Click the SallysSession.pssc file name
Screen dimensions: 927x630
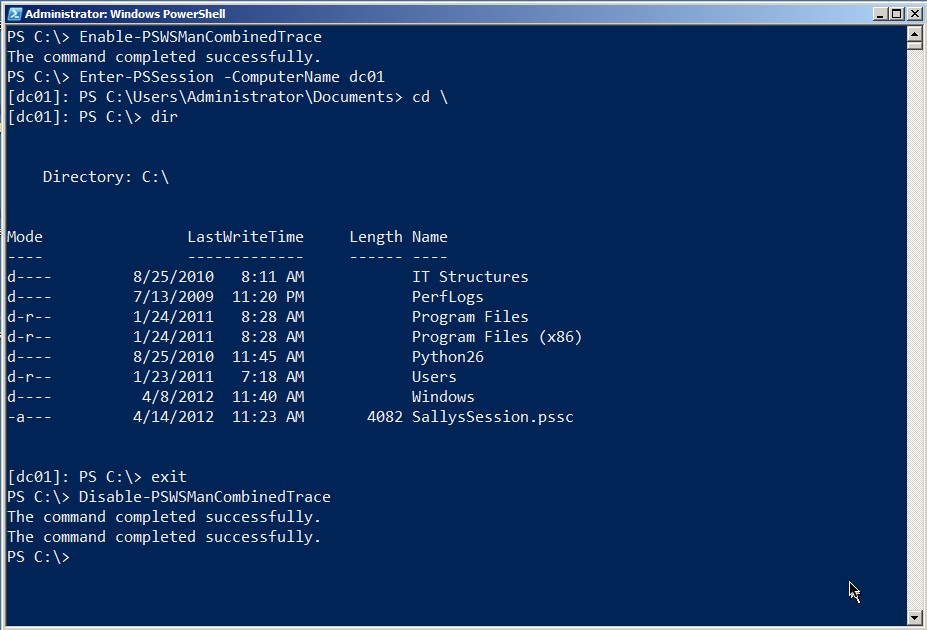click(492, 417)
